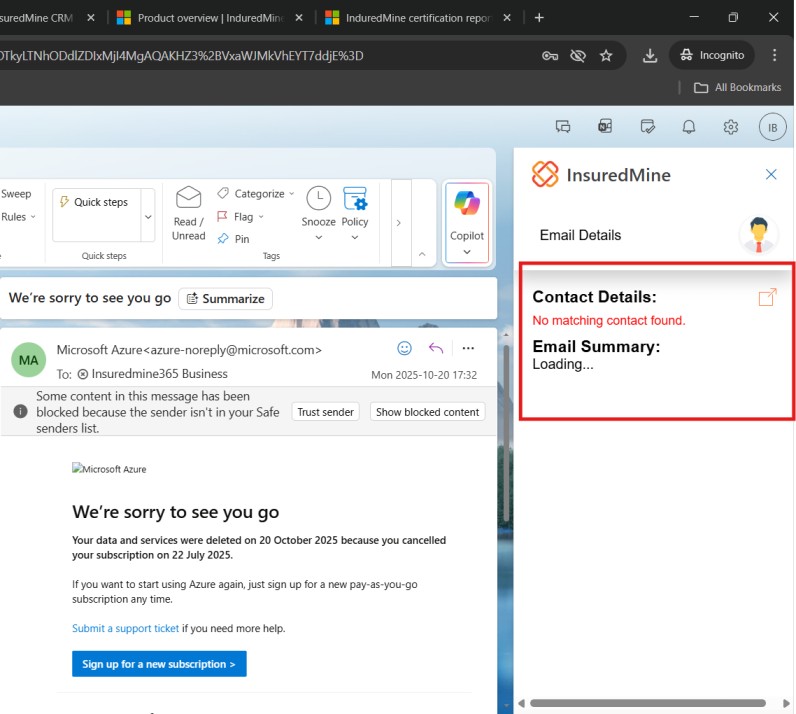Click the Snooze clock icon
The height and width of the screenshot is (714, 796).
pos(318,198)
